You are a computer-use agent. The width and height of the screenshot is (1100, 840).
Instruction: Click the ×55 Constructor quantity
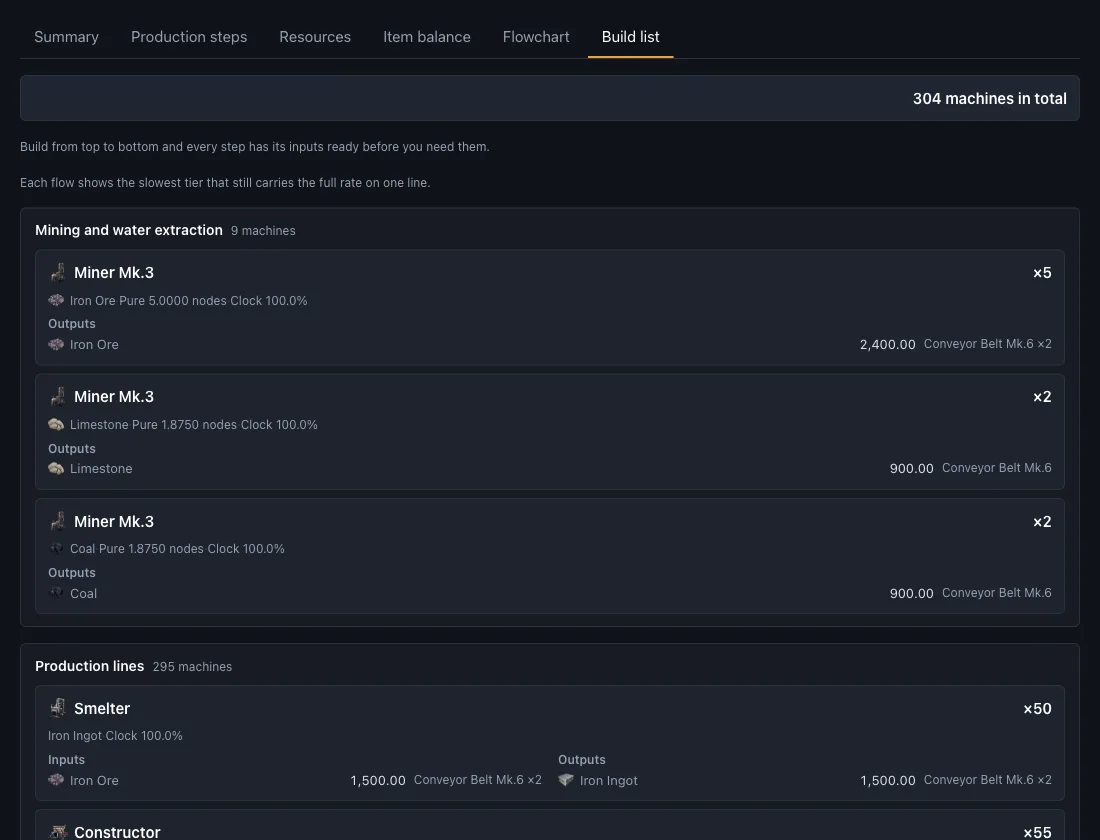[x=1037, y=833]
